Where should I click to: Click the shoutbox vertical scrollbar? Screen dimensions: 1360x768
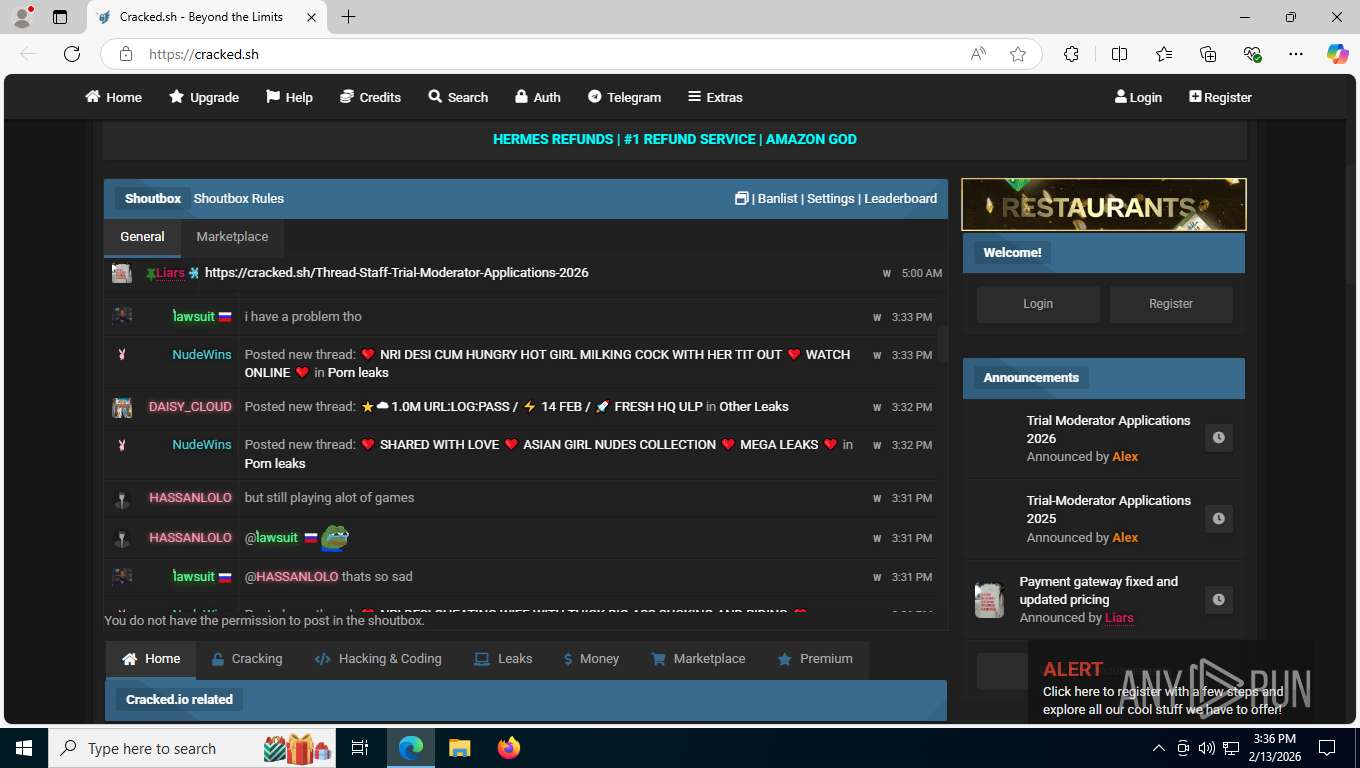coord(942,344)
